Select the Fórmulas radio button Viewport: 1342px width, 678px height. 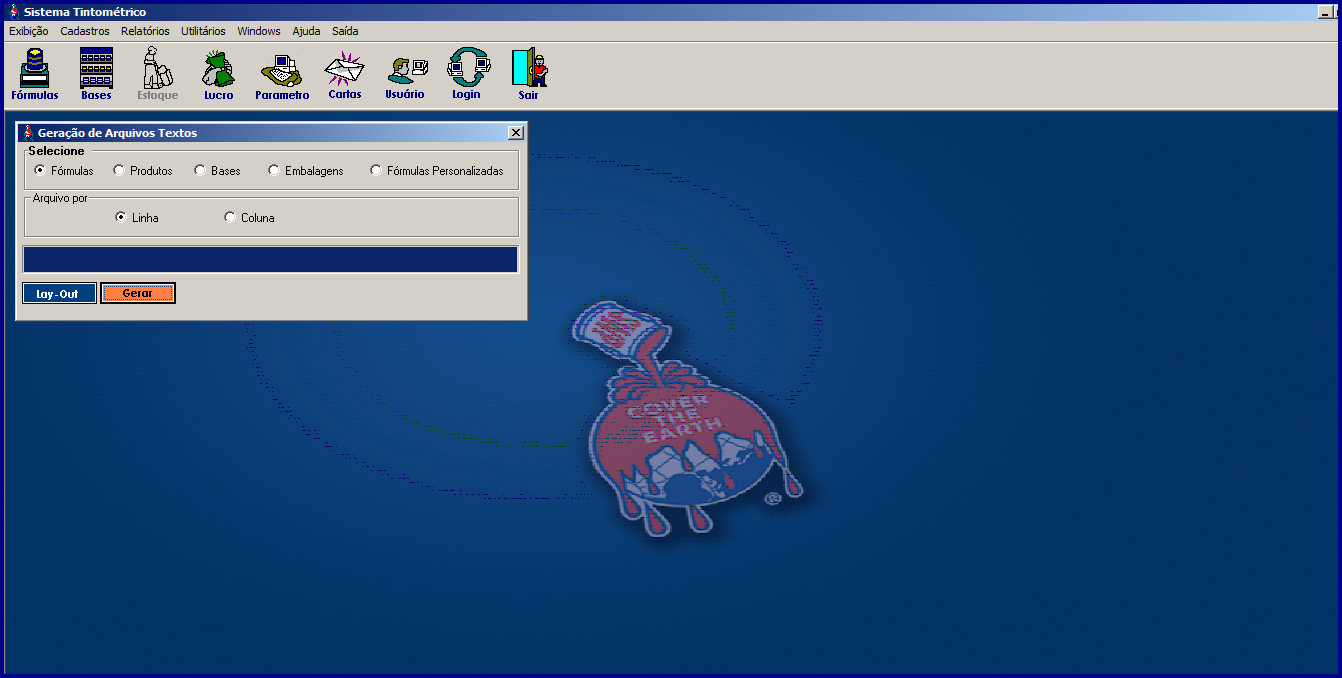tap(39, 170)
